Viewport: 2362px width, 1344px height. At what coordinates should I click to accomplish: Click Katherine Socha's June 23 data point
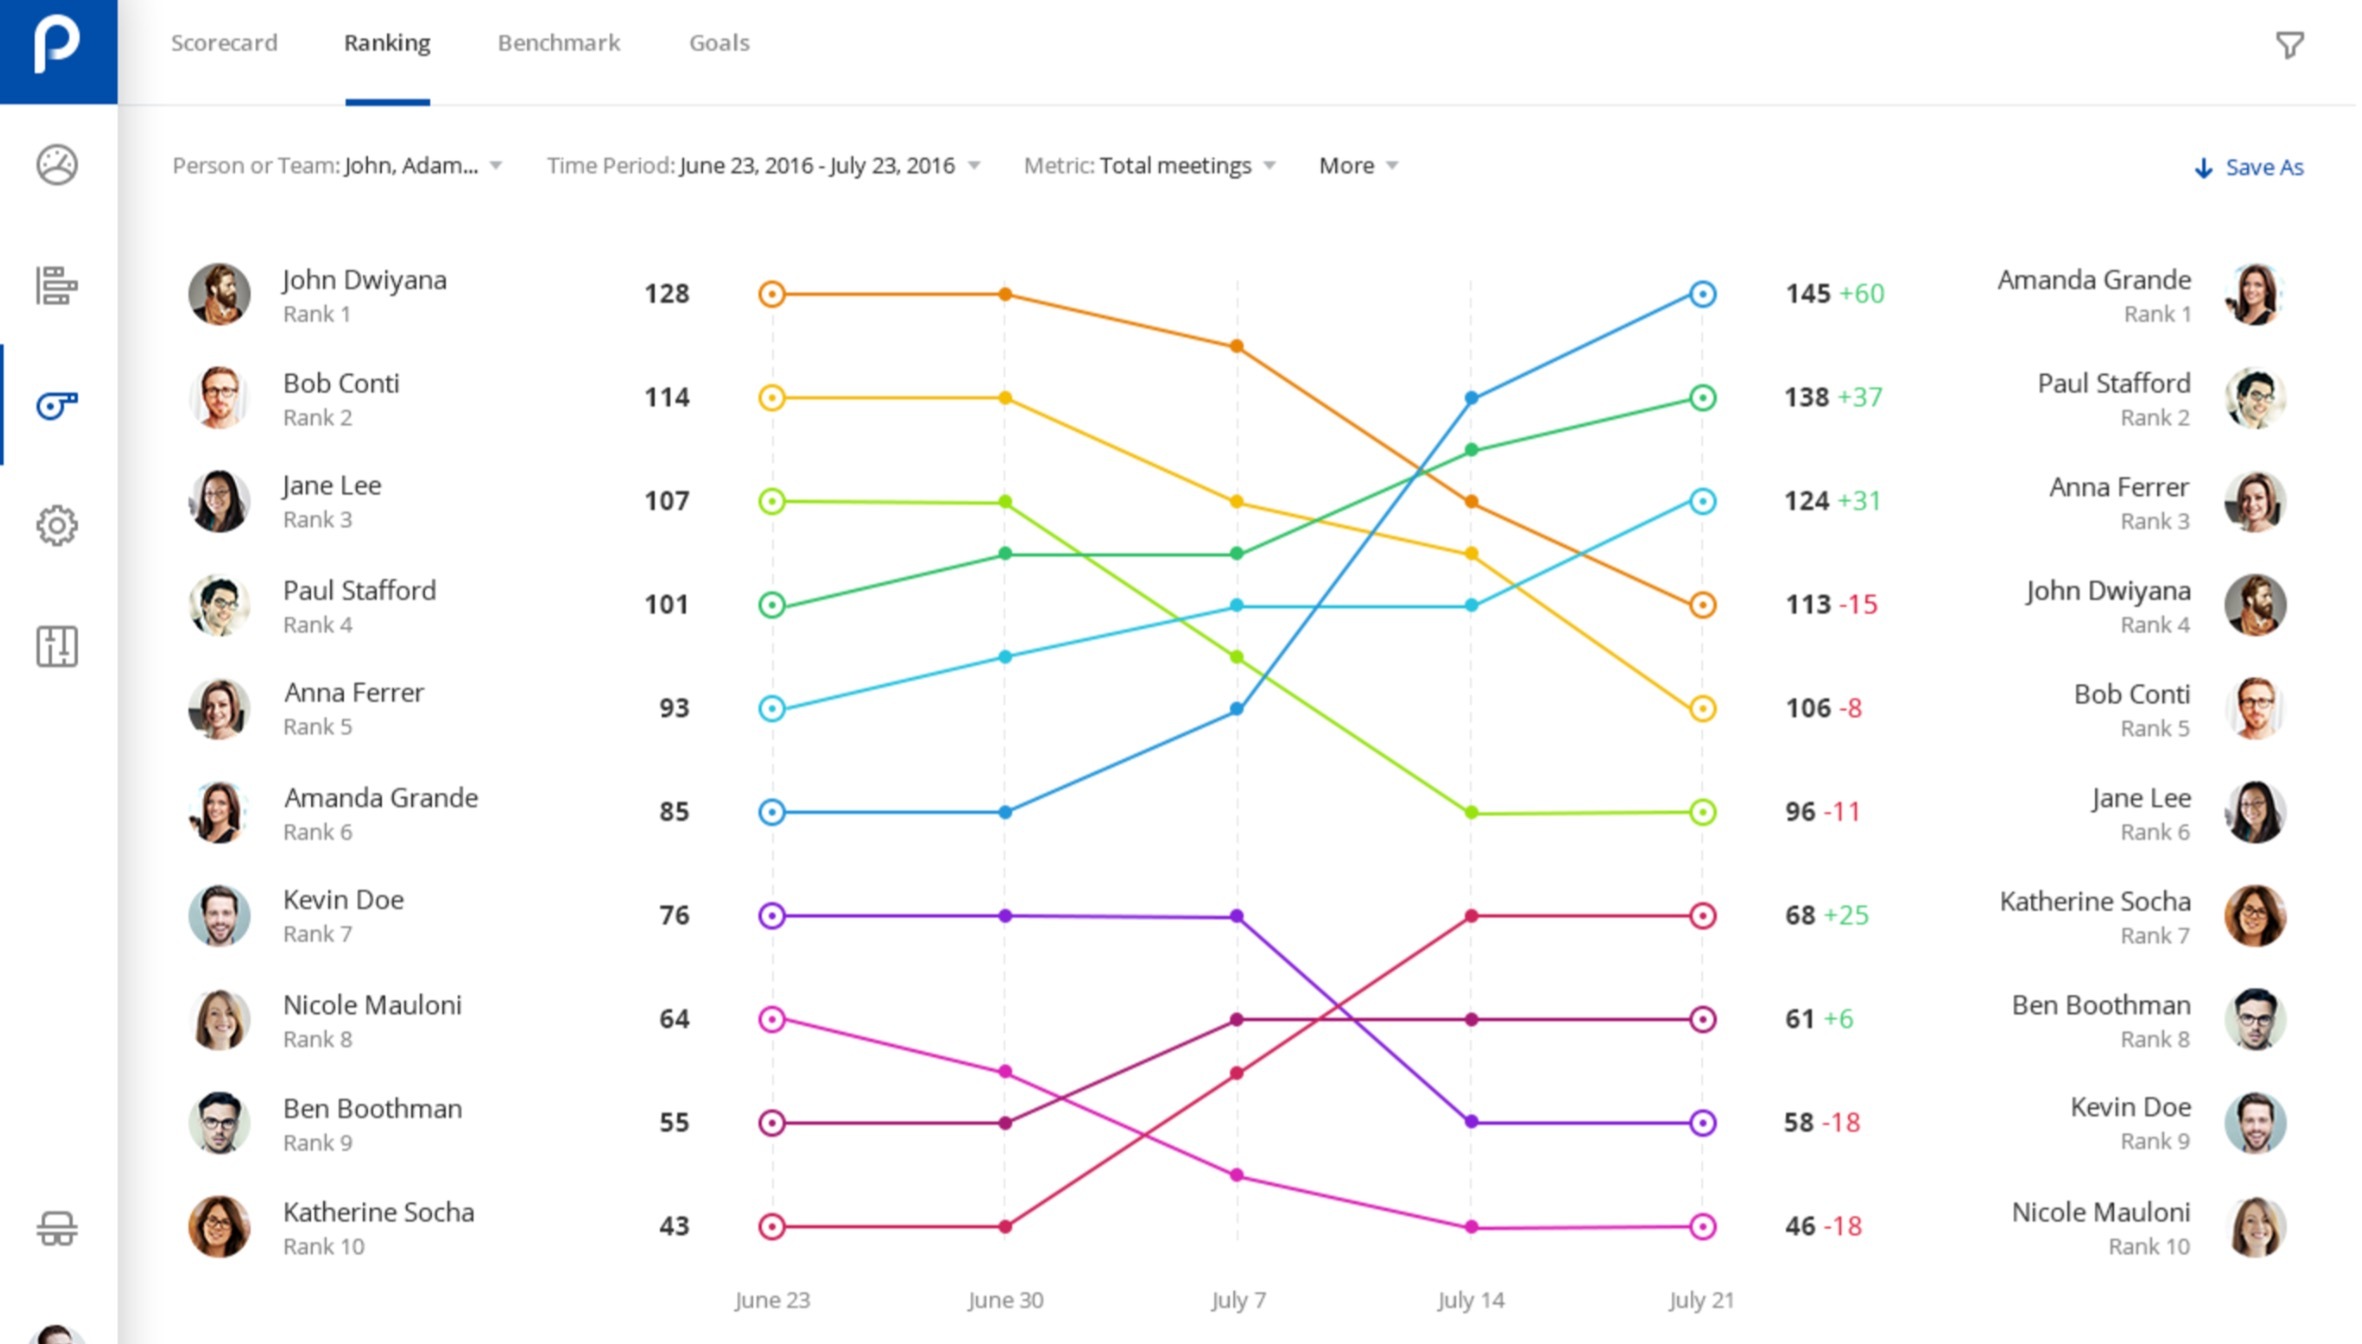click(x=771, y=1226)
